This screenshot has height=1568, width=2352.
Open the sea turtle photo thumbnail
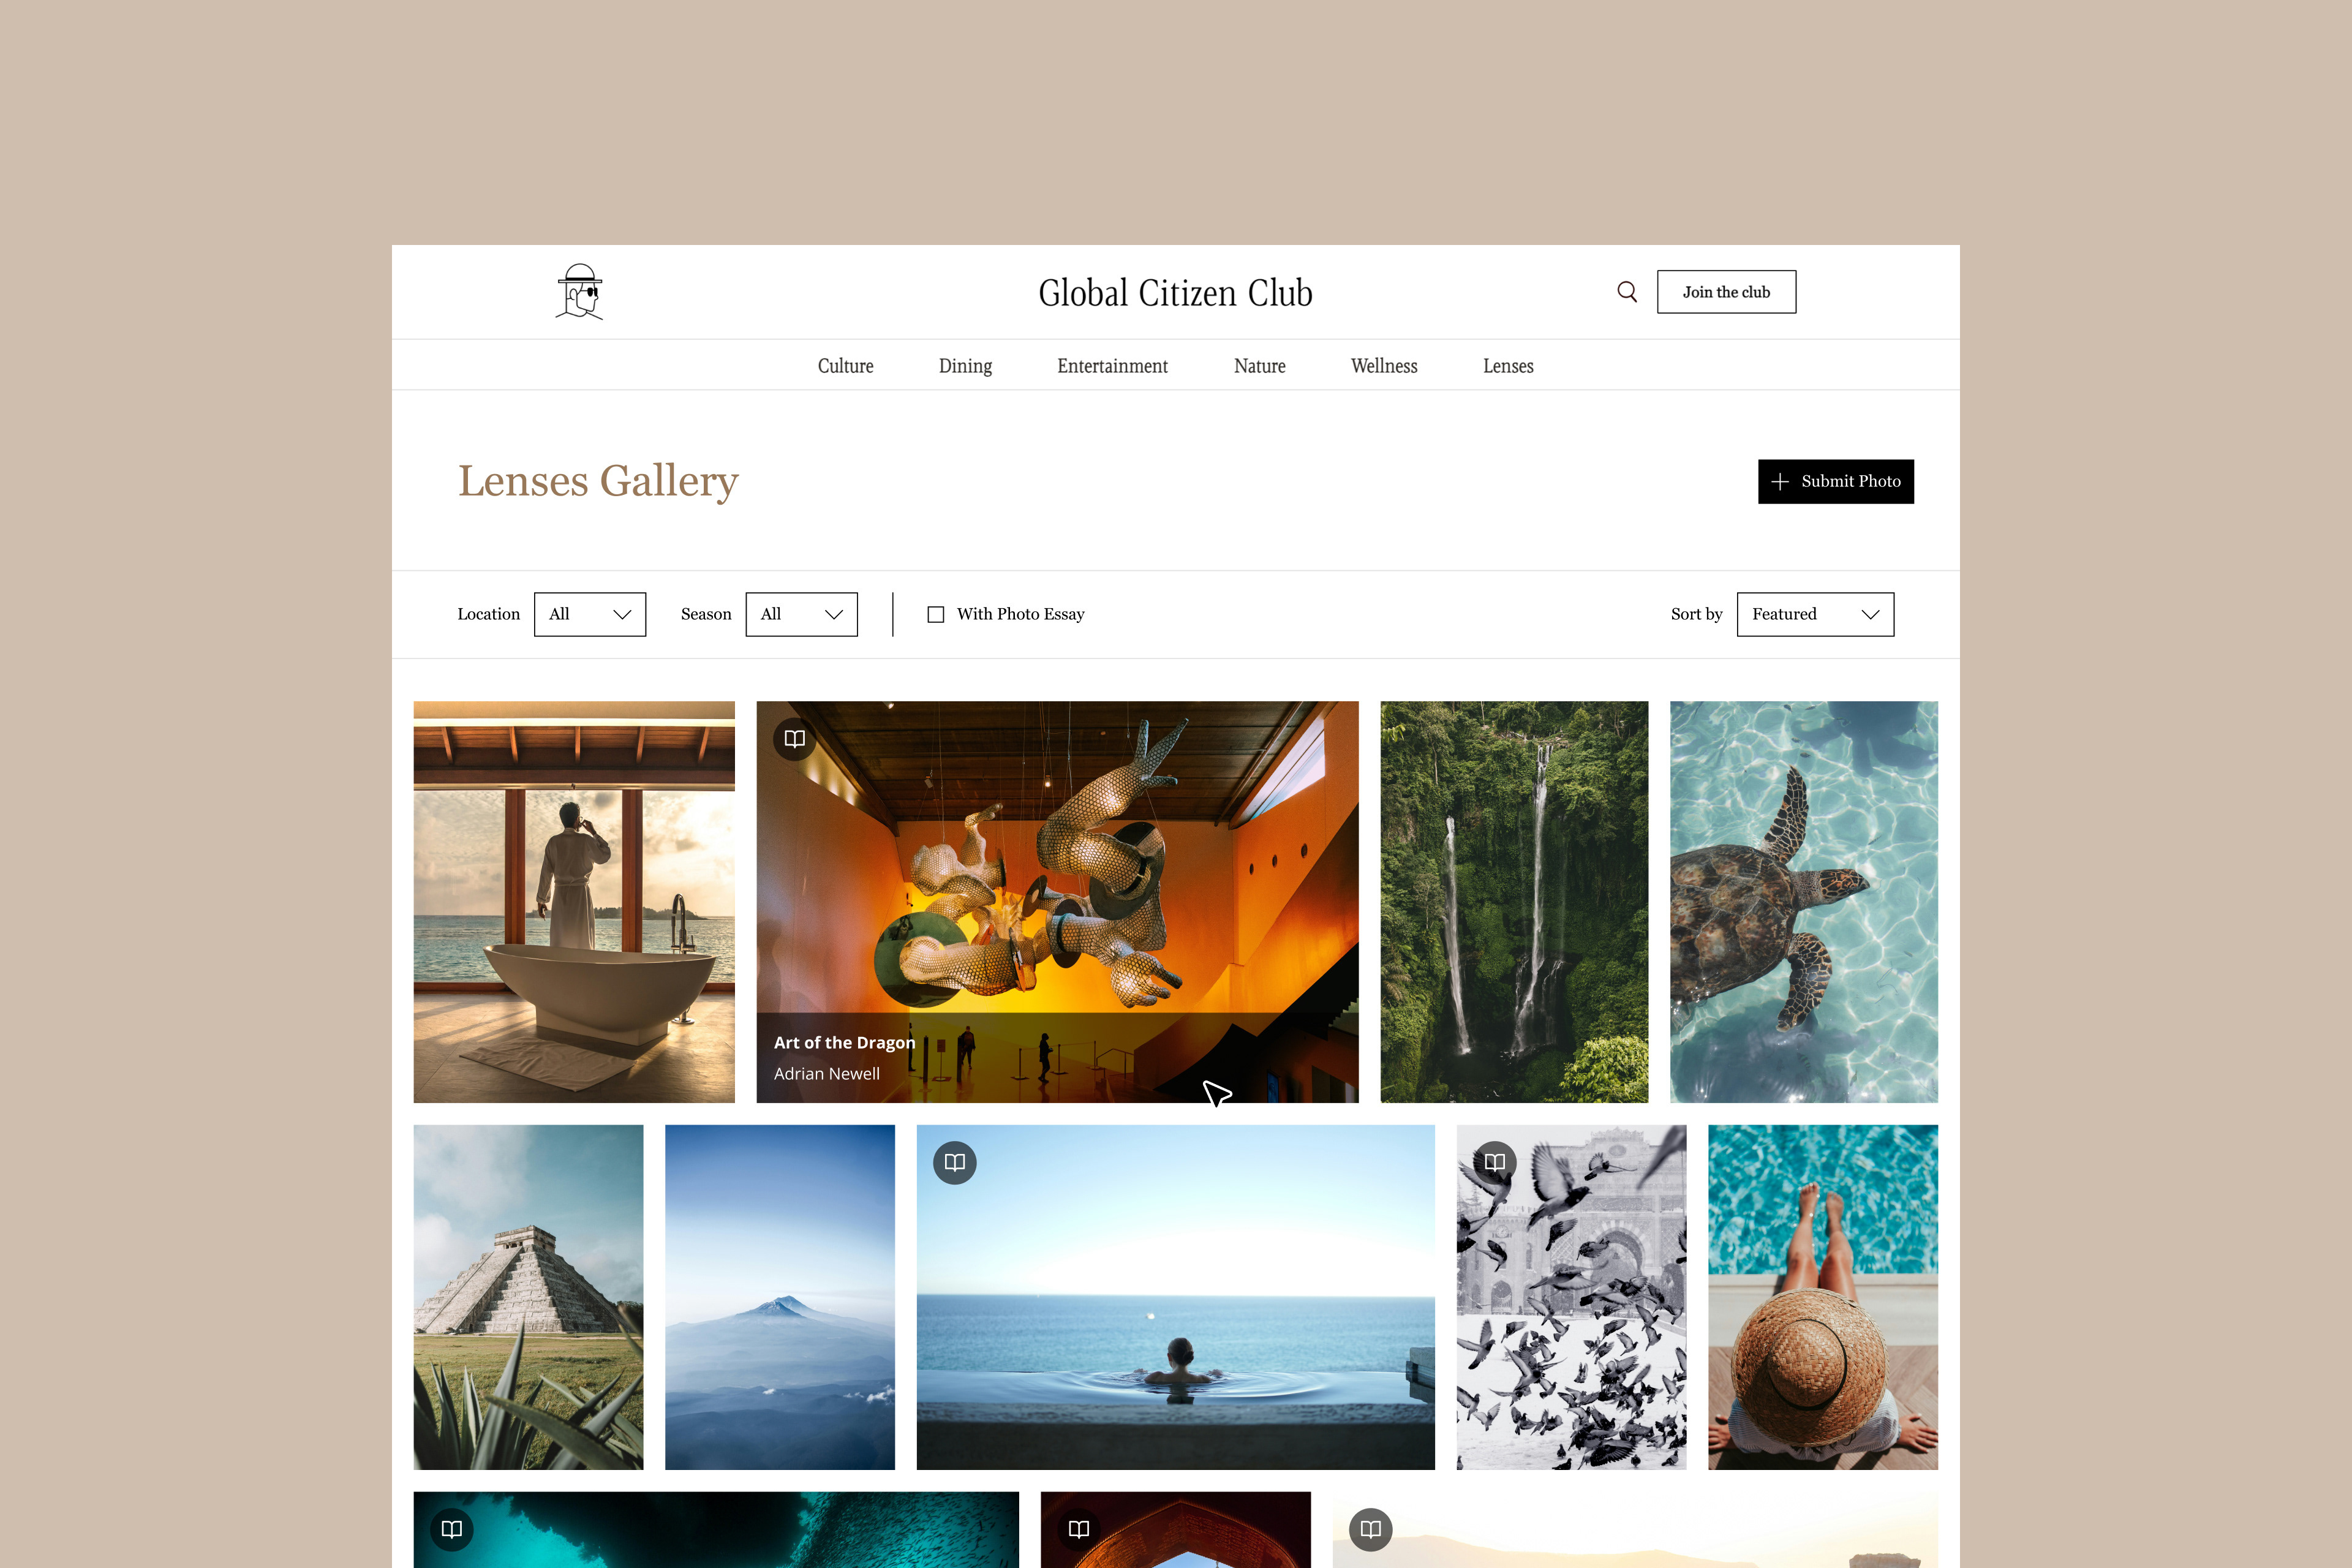pyautogui.click(x=1804, y=902)
